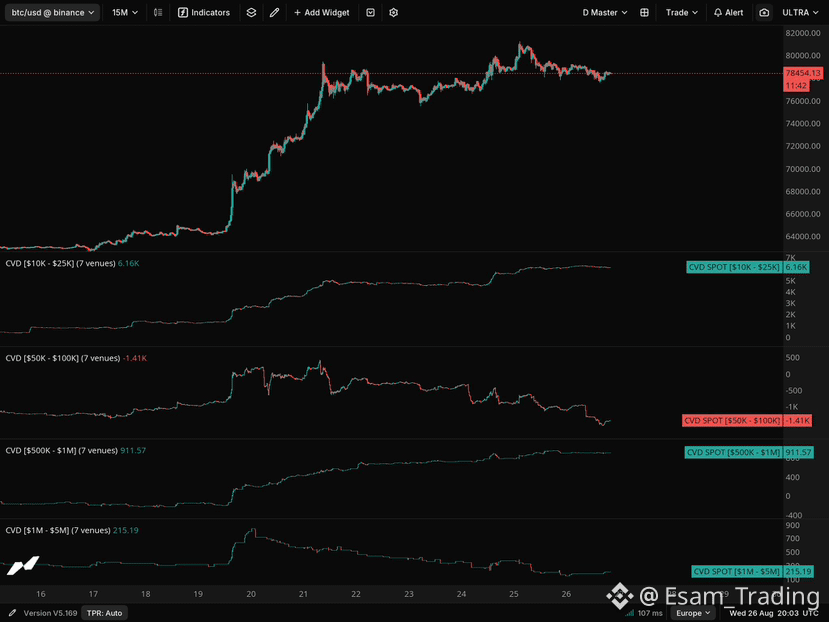Open chart settings gear icon
This screenshot has width=829, height=622.
393,13
